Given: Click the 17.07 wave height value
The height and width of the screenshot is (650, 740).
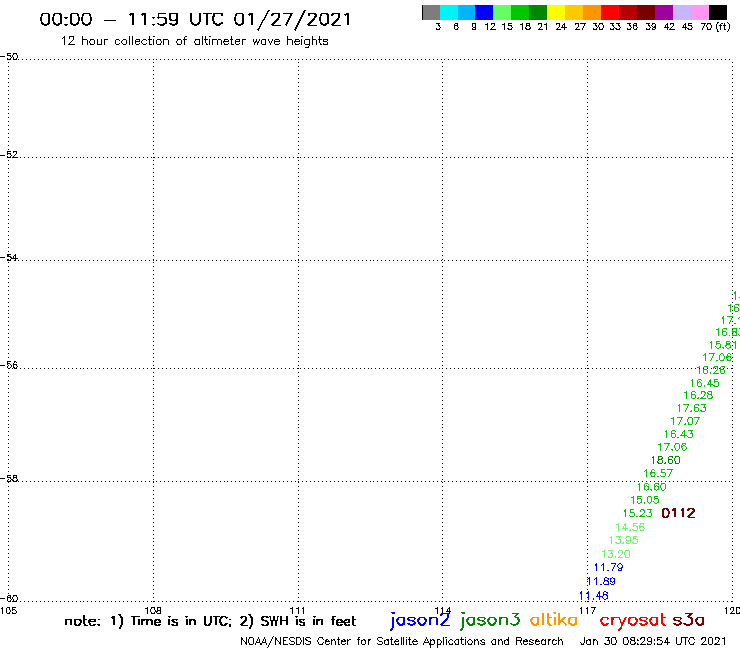Looking at the screenshot, I should [x=685, y=421].
